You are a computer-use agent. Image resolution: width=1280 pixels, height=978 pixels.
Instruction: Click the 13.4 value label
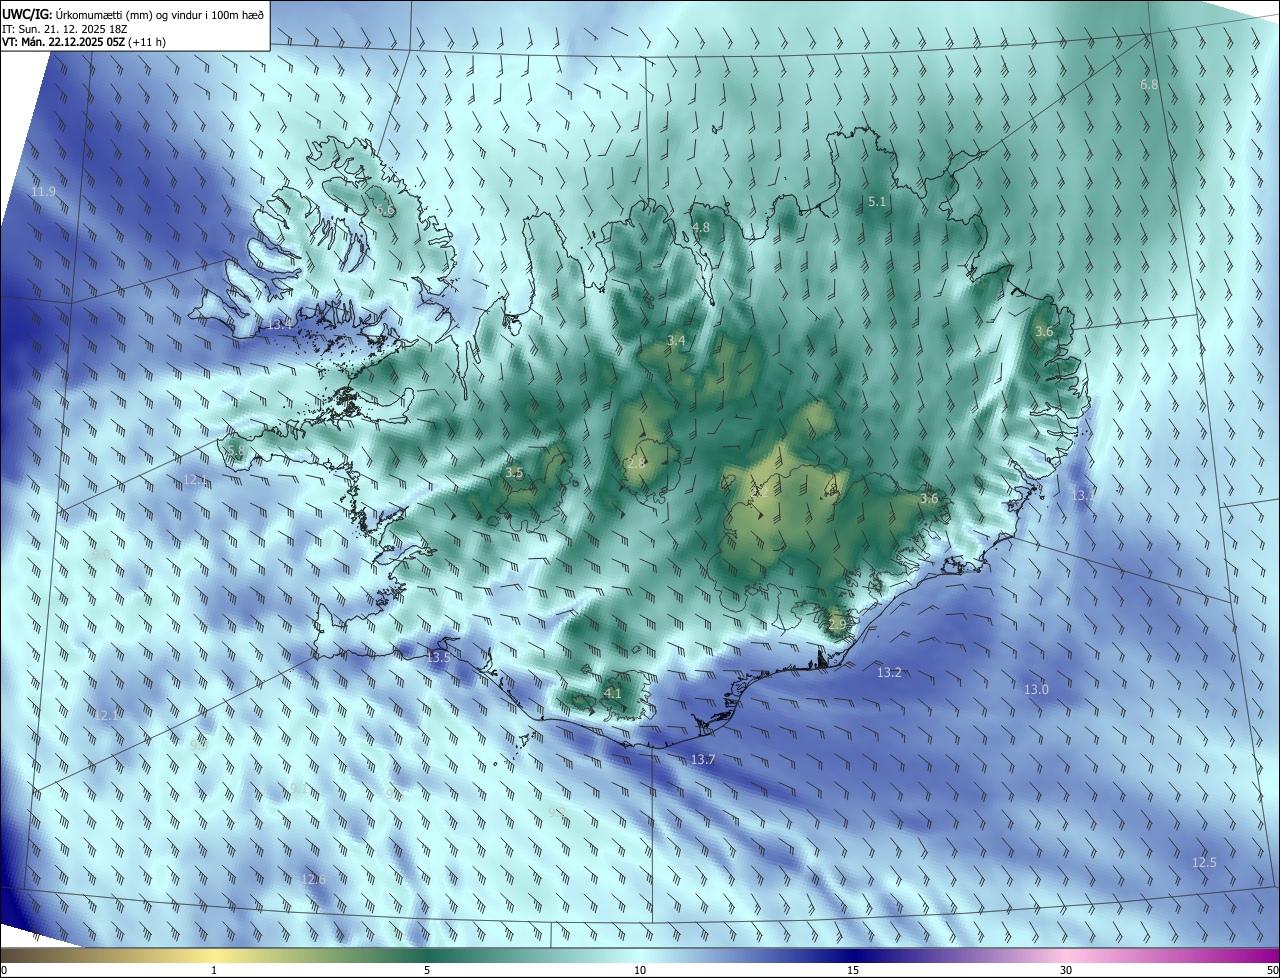point(280,325)
